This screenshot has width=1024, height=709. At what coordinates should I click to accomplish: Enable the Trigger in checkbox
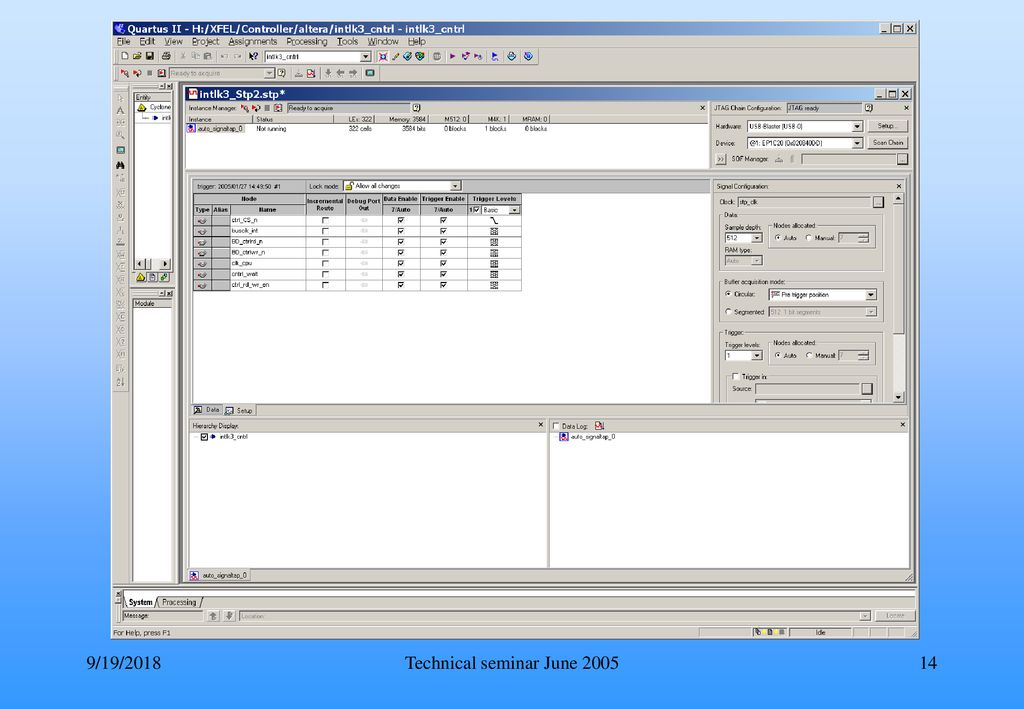pos(735,377)
